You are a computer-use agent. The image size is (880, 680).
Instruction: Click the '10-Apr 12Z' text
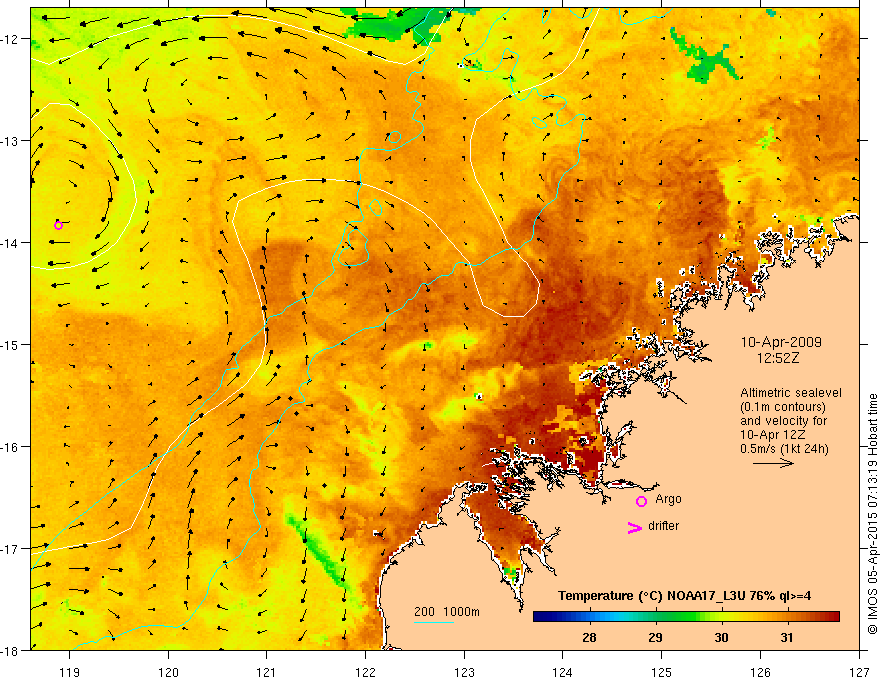773,434
